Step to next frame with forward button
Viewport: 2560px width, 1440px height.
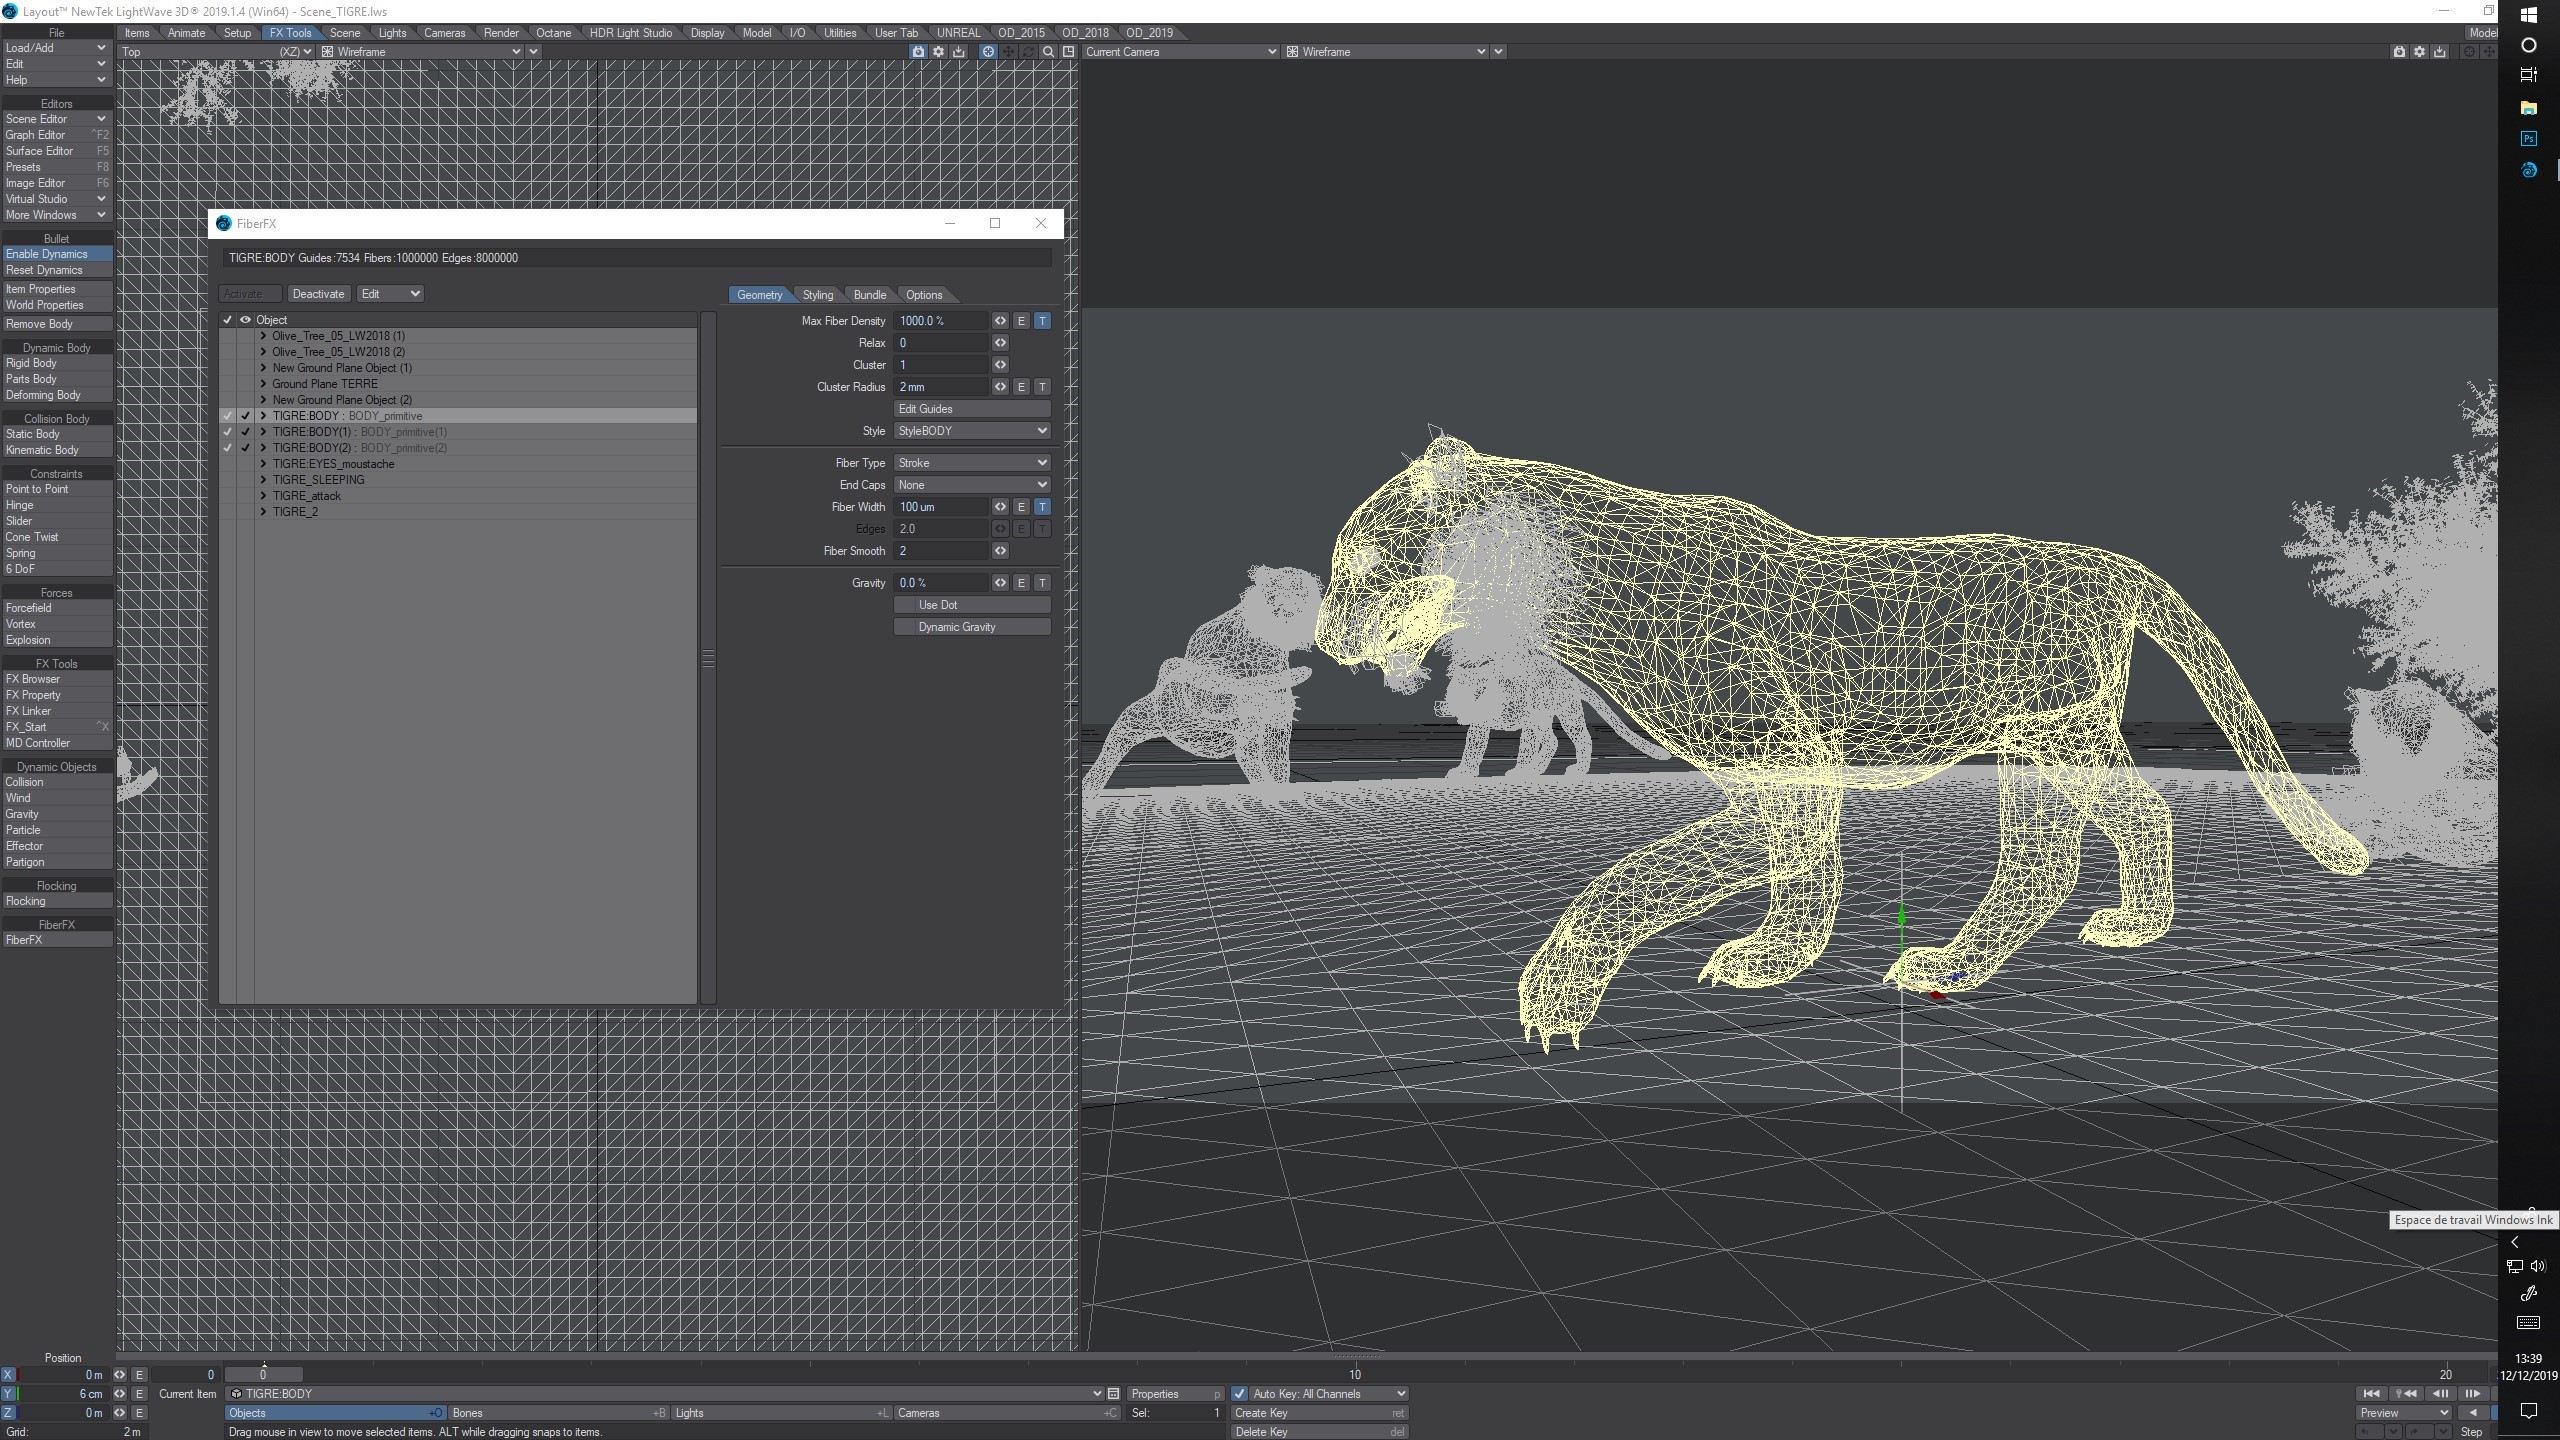(x=2472, y=1394)
